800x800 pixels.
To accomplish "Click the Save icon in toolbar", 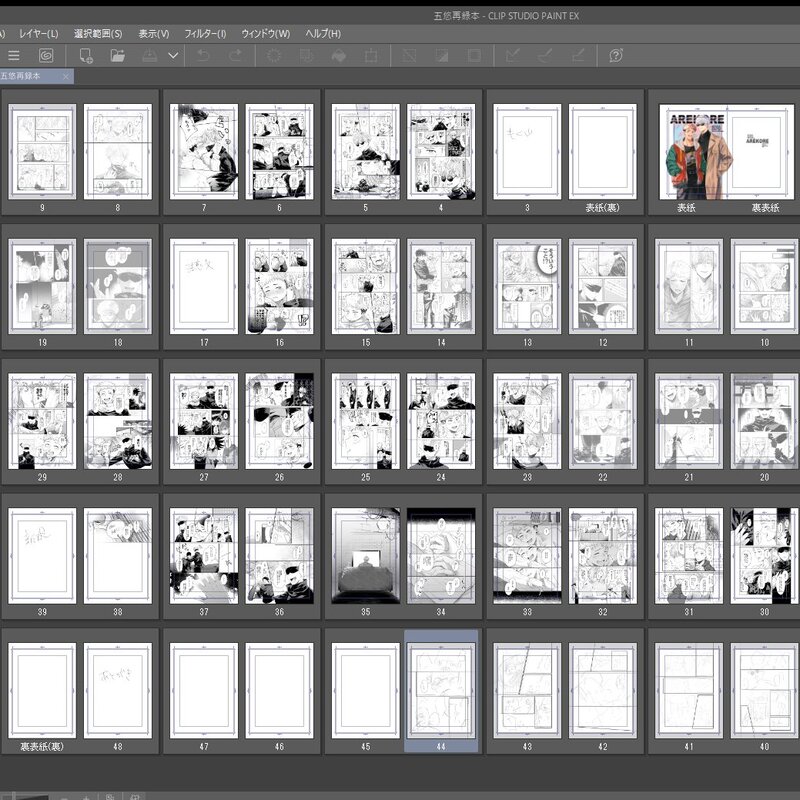I will pyautogui.click(x=149, y=56).
